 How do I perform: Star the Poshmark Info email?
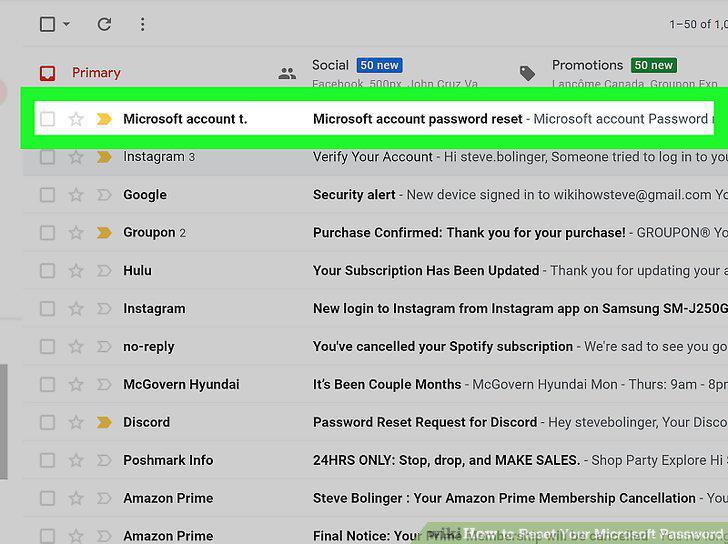(x=76, y=460)
